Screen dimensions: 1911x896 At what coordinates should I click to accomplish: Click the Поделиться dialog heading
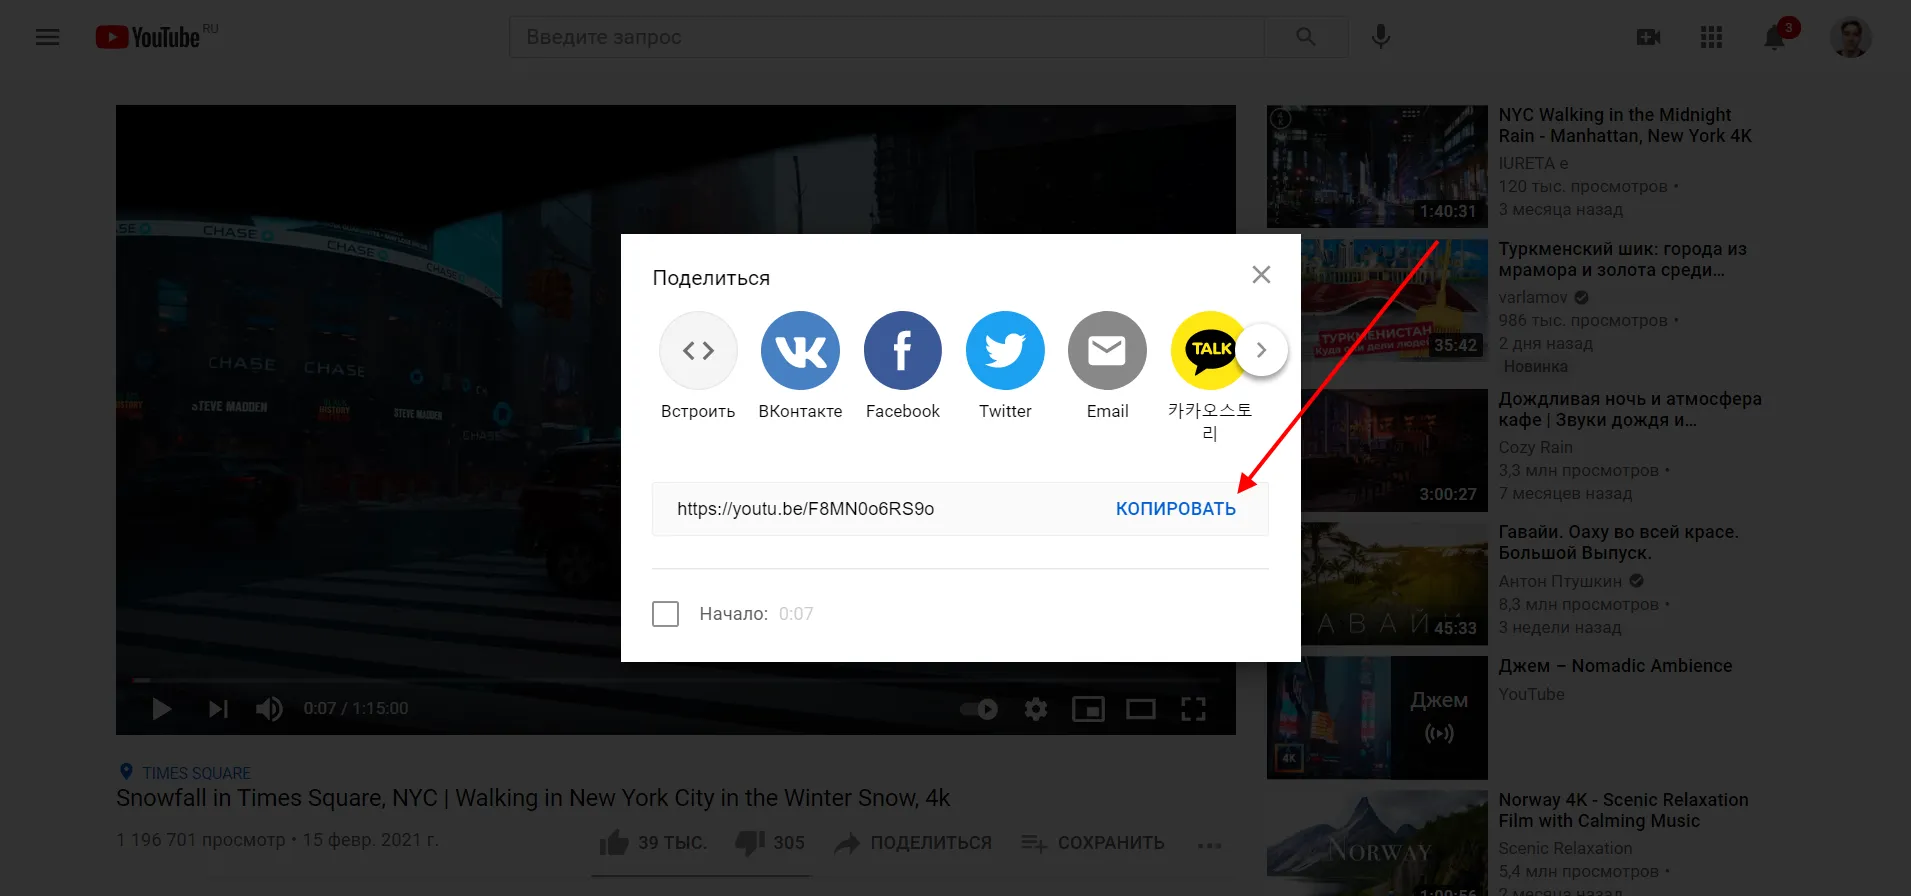(x=711, y=278)
